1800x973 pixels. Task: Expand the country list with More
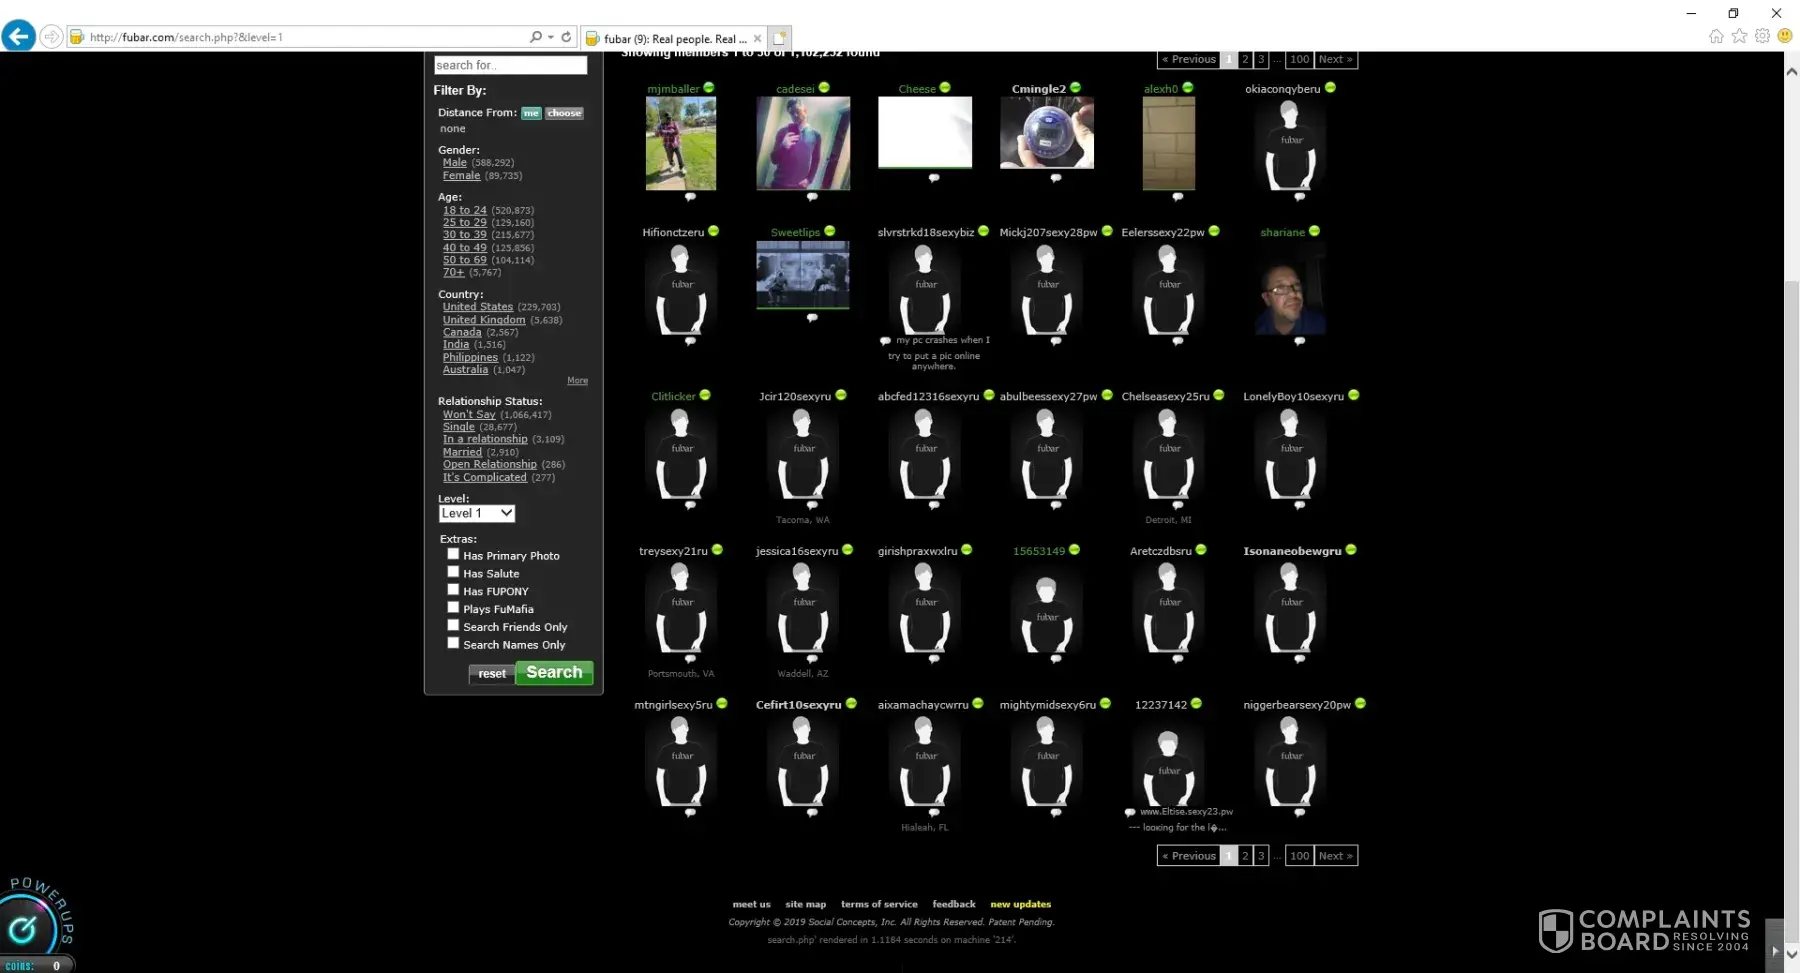tap(577, 381)
